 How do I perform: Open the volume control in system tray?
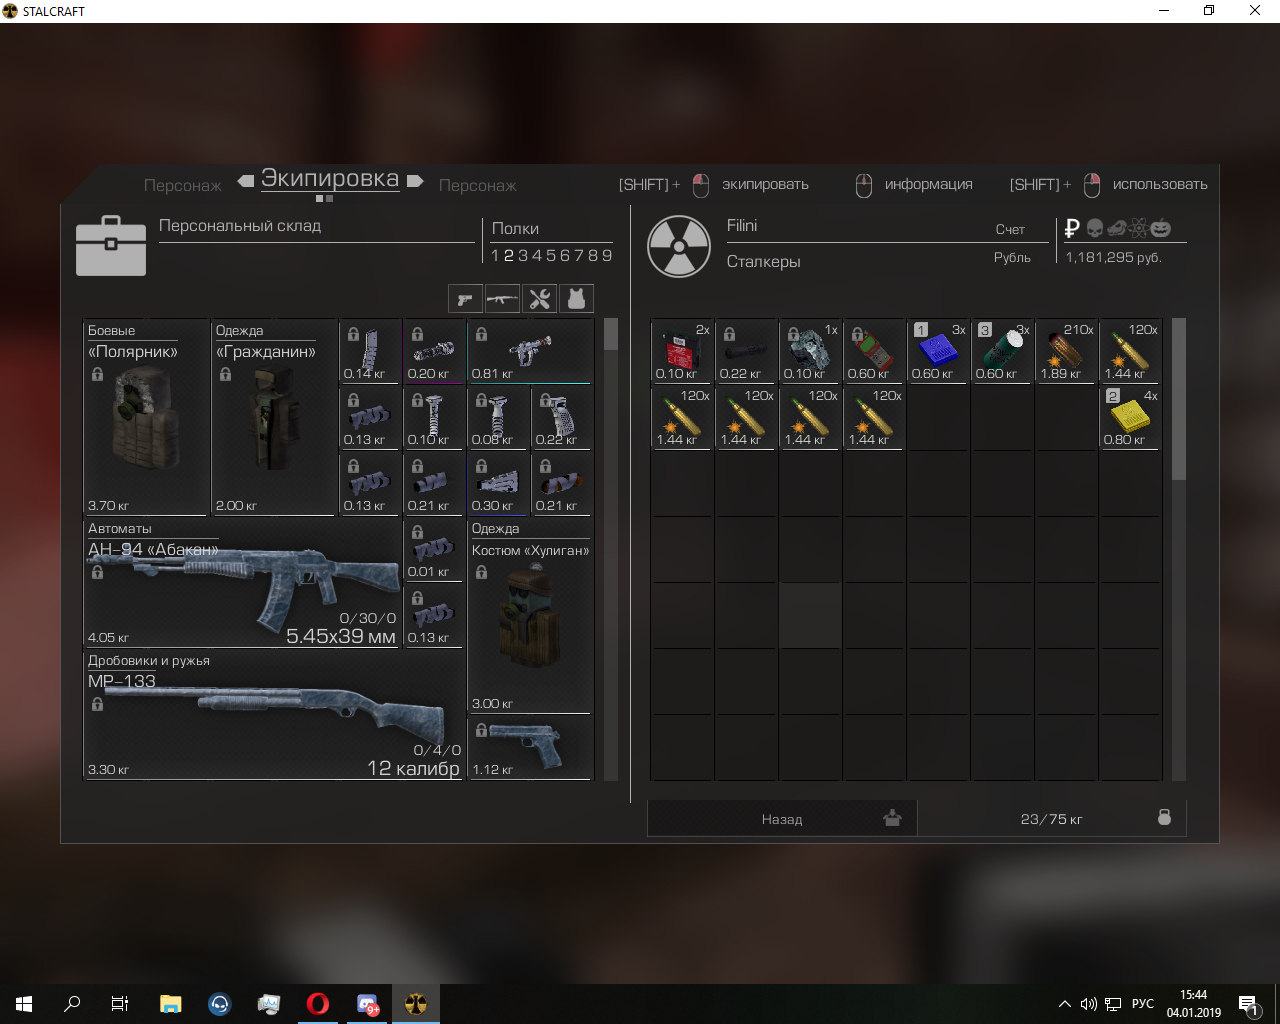[1089, 1004]
